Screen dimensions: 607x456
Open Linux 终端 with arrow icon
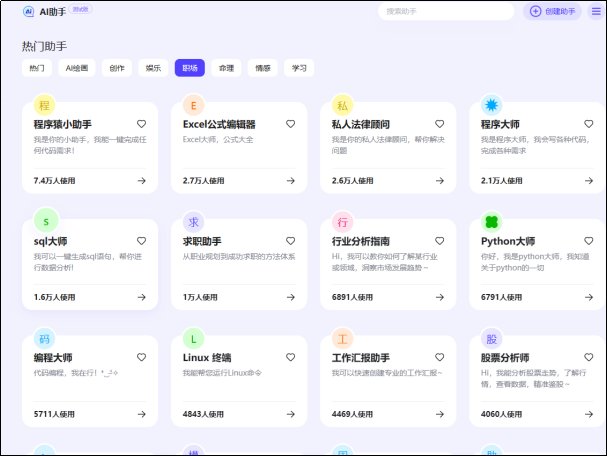[291, 414]
